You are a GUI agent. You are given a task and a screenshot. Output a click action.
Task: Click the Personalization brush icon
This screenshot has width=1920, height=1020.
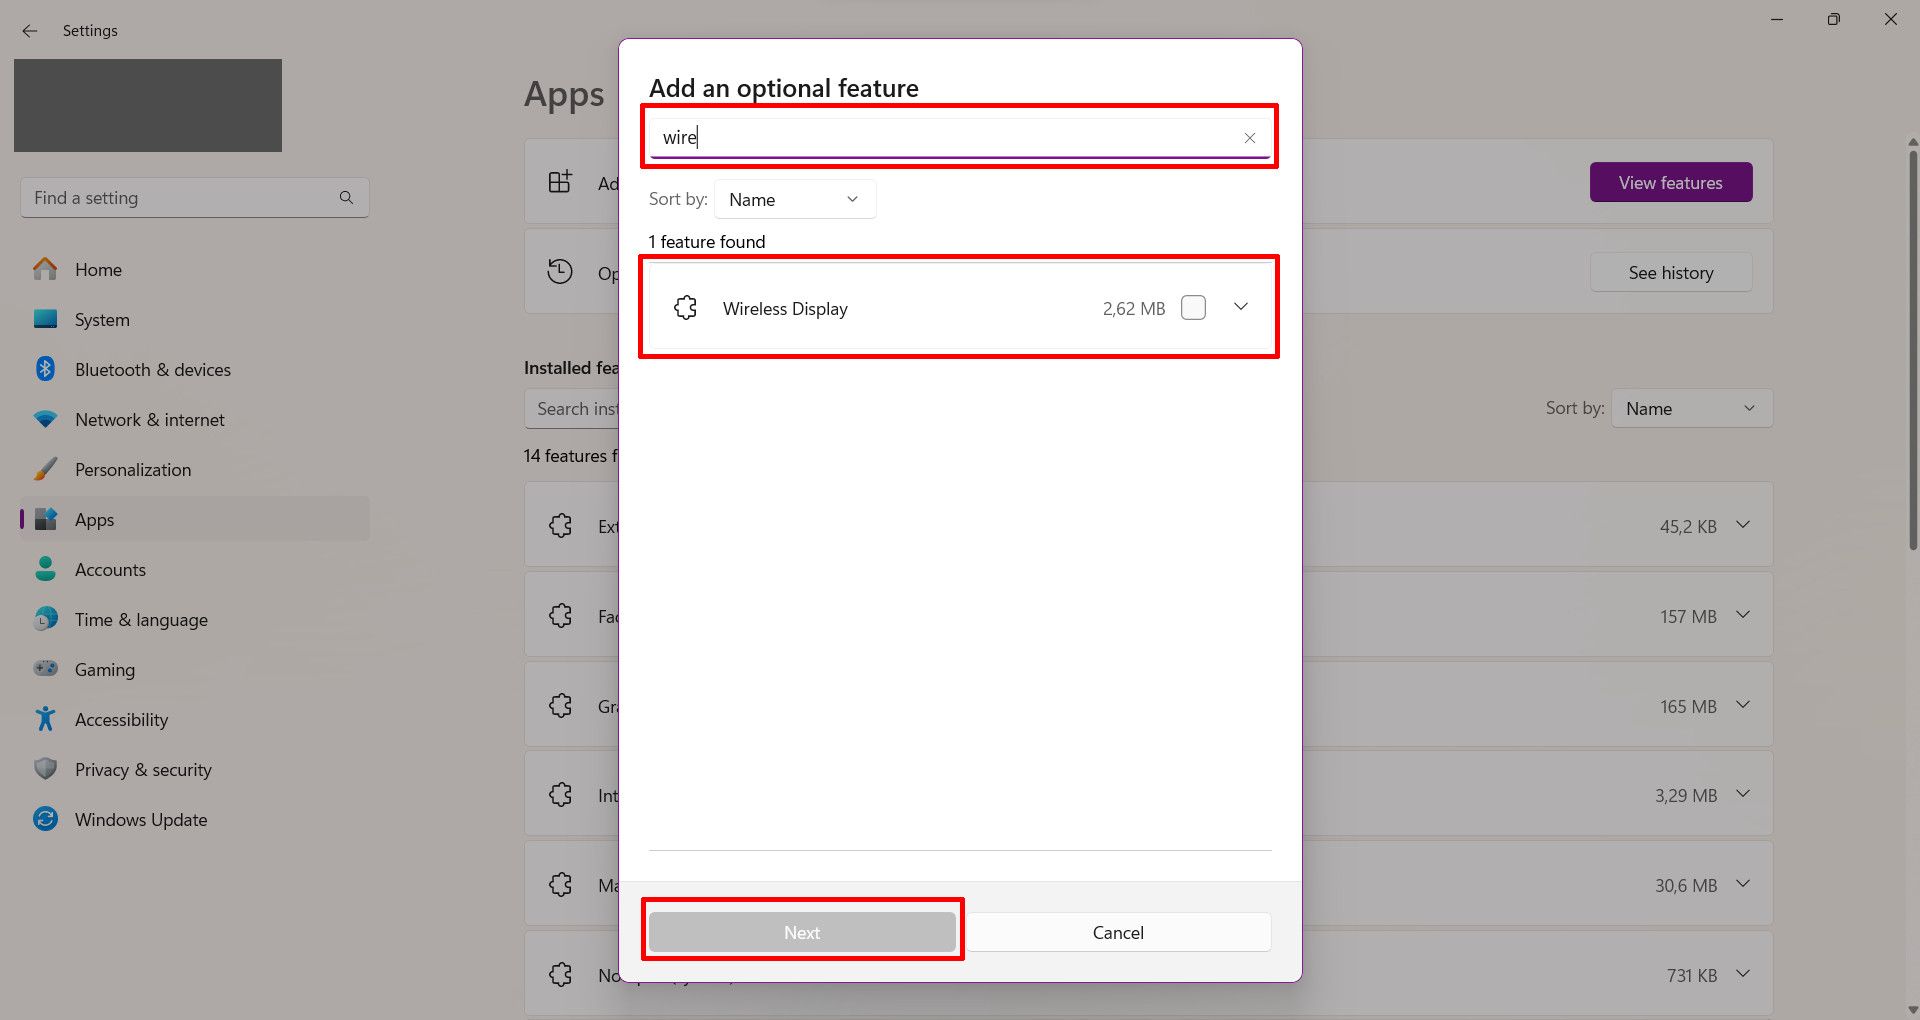(x=45, y=470)
